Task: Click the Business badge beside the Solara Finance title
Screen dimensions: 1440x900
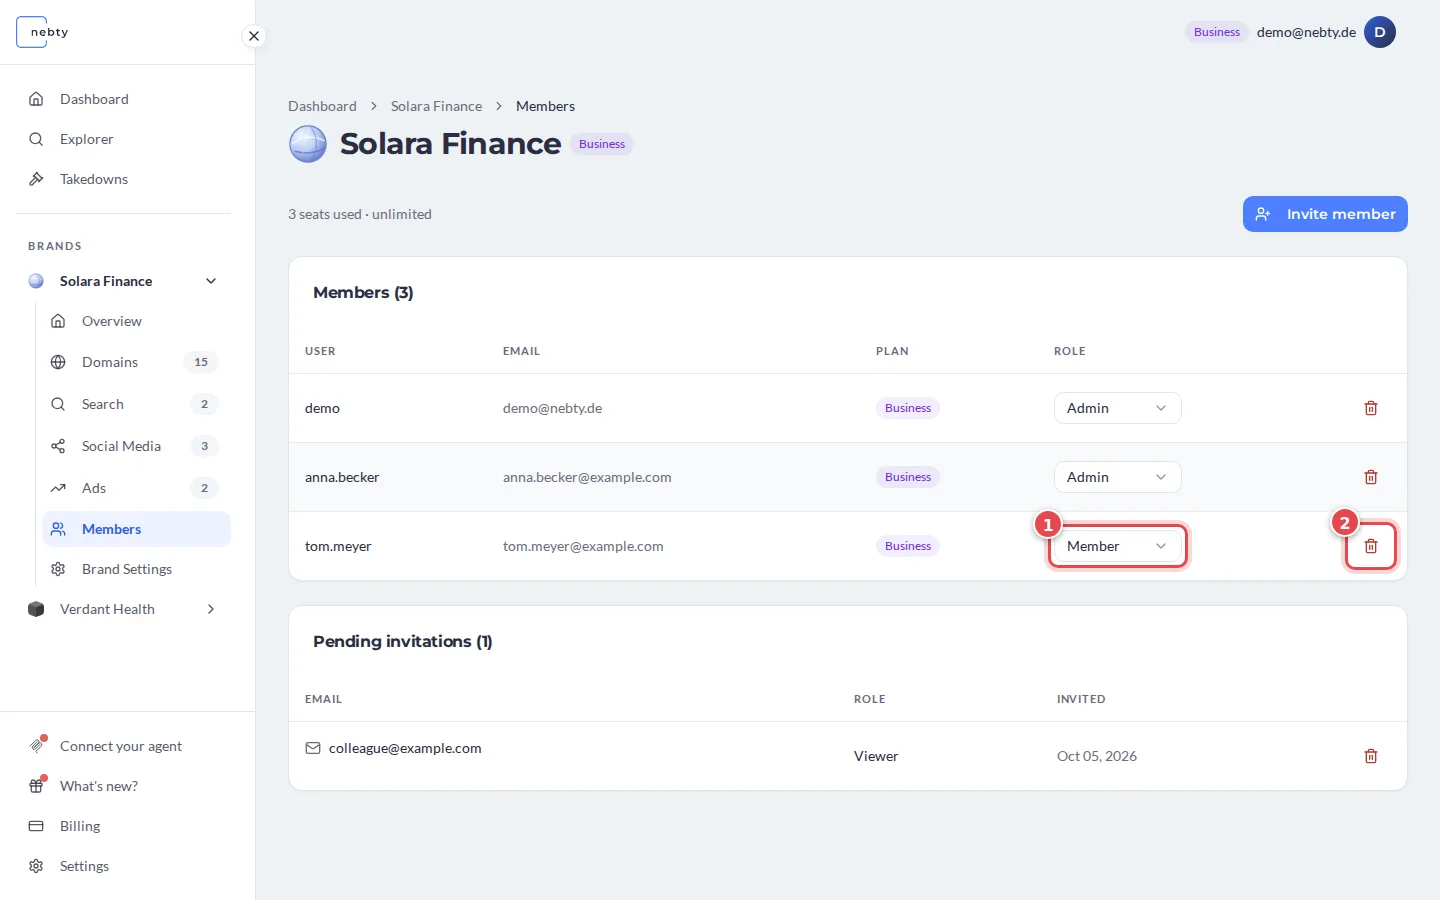Action: point(602,144)
